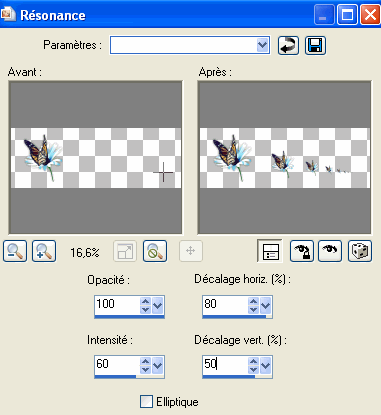Image resolution: width=381 pixels, height=415 pixels.
Task: Expand the Intensité dropdown arrow
Action: coord(158,366)
